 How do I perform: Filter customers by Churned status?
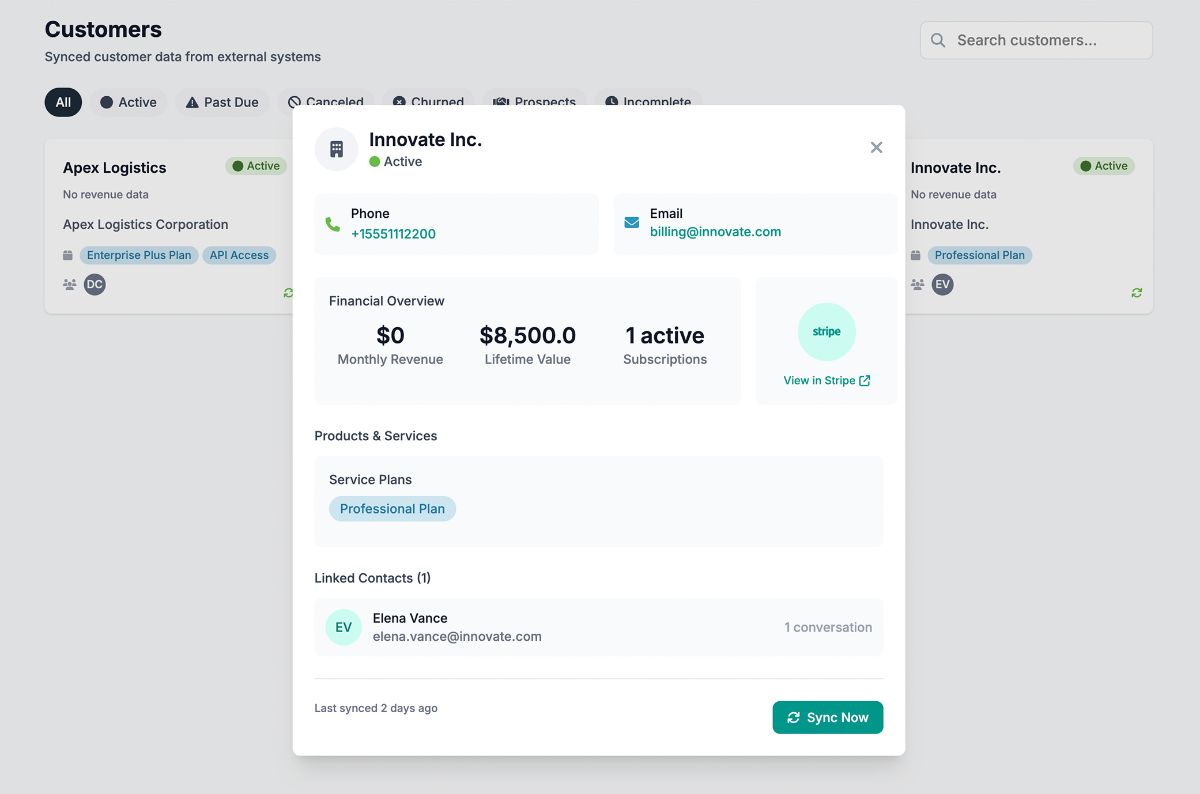click(x=428, y=101)
